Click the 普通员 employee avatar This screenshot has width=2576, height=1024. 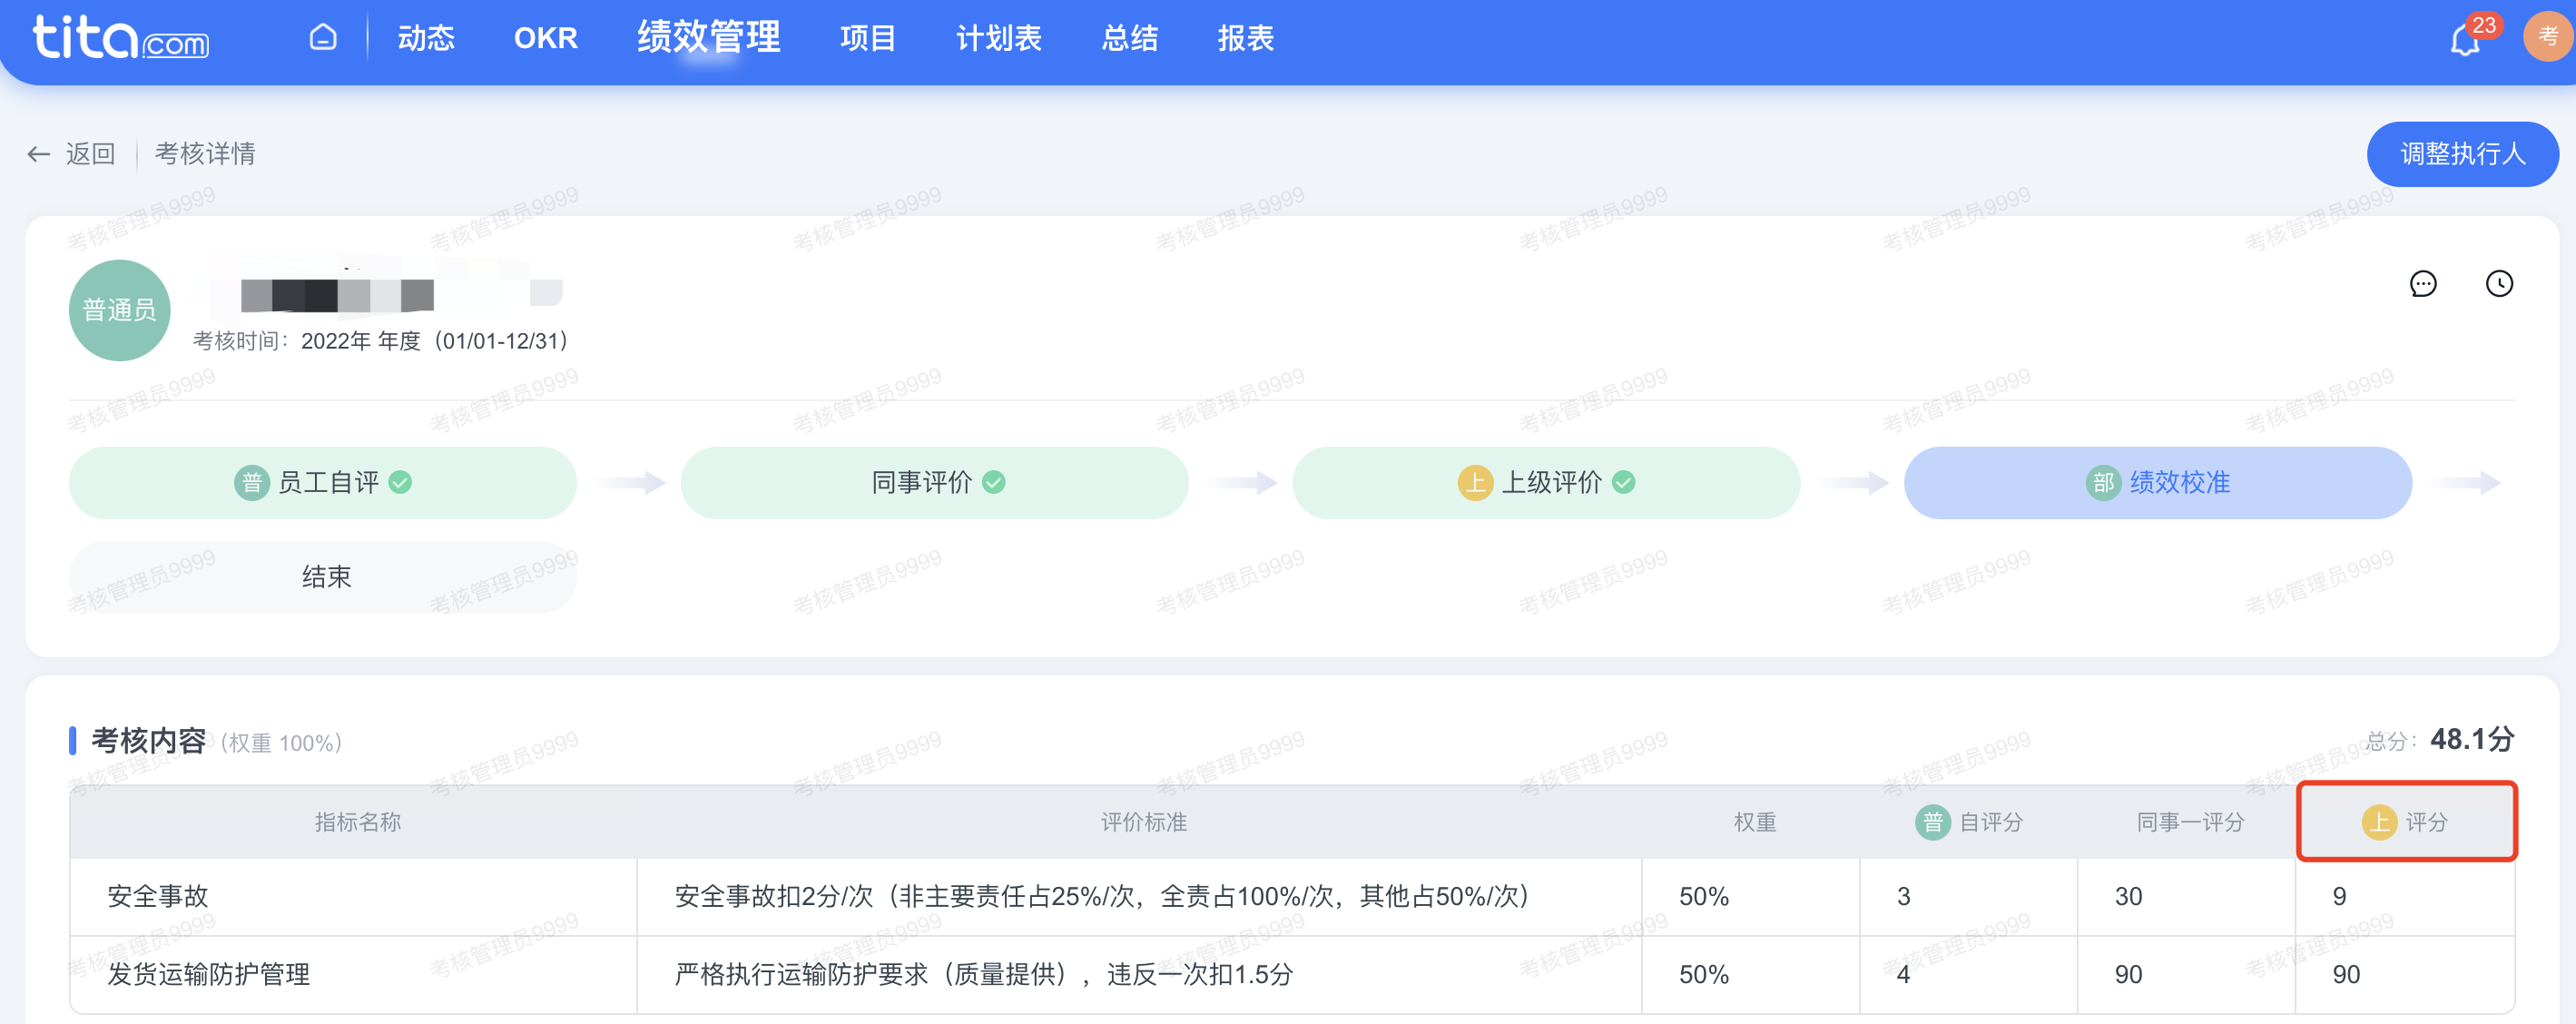pos(120,310)
